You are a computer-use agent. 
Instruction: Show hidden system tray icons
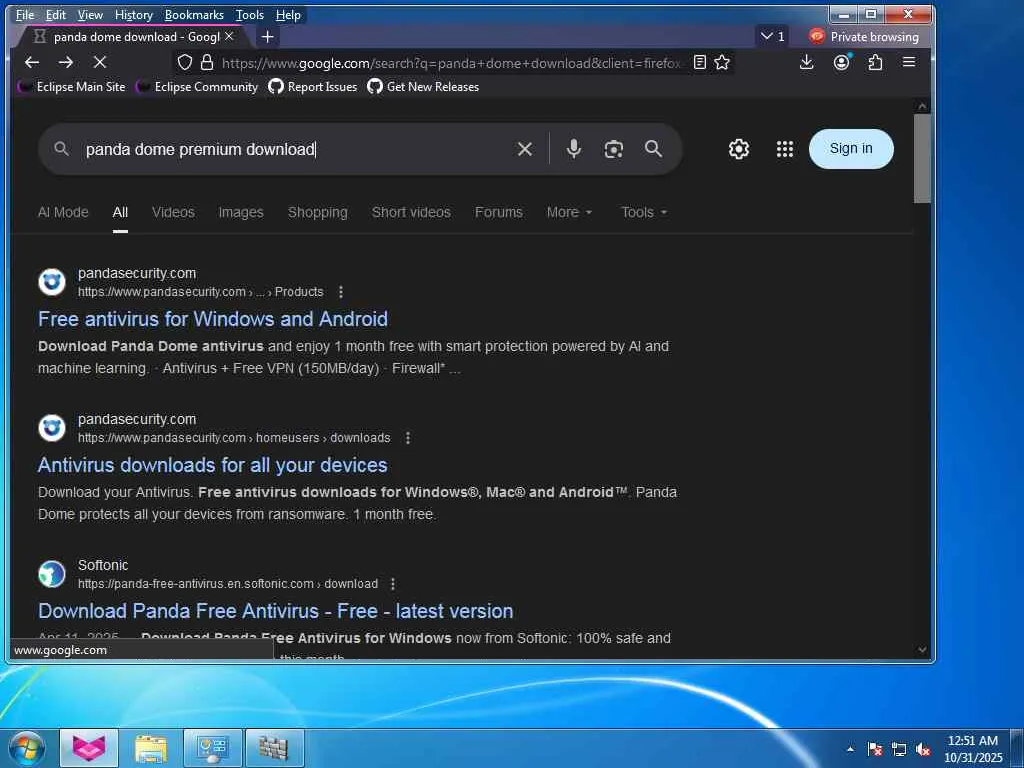click(x=850, y=749)
